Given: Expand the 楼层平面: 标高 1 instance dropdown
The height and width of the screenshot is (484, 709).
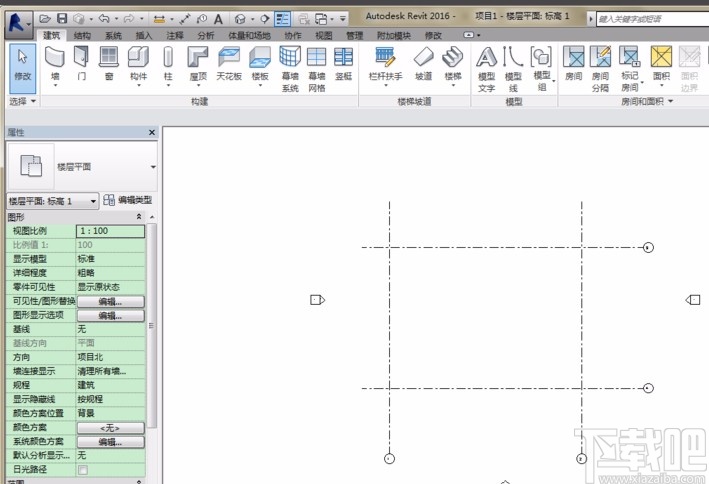Looking at the screenshot, I should tap(93, 201).
